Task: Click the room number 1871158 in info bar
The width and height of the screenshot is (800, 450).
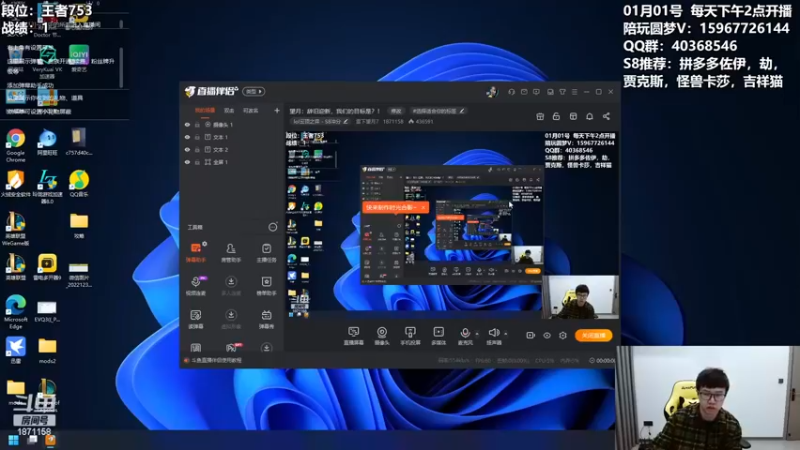Action: [x=393, y=121]
